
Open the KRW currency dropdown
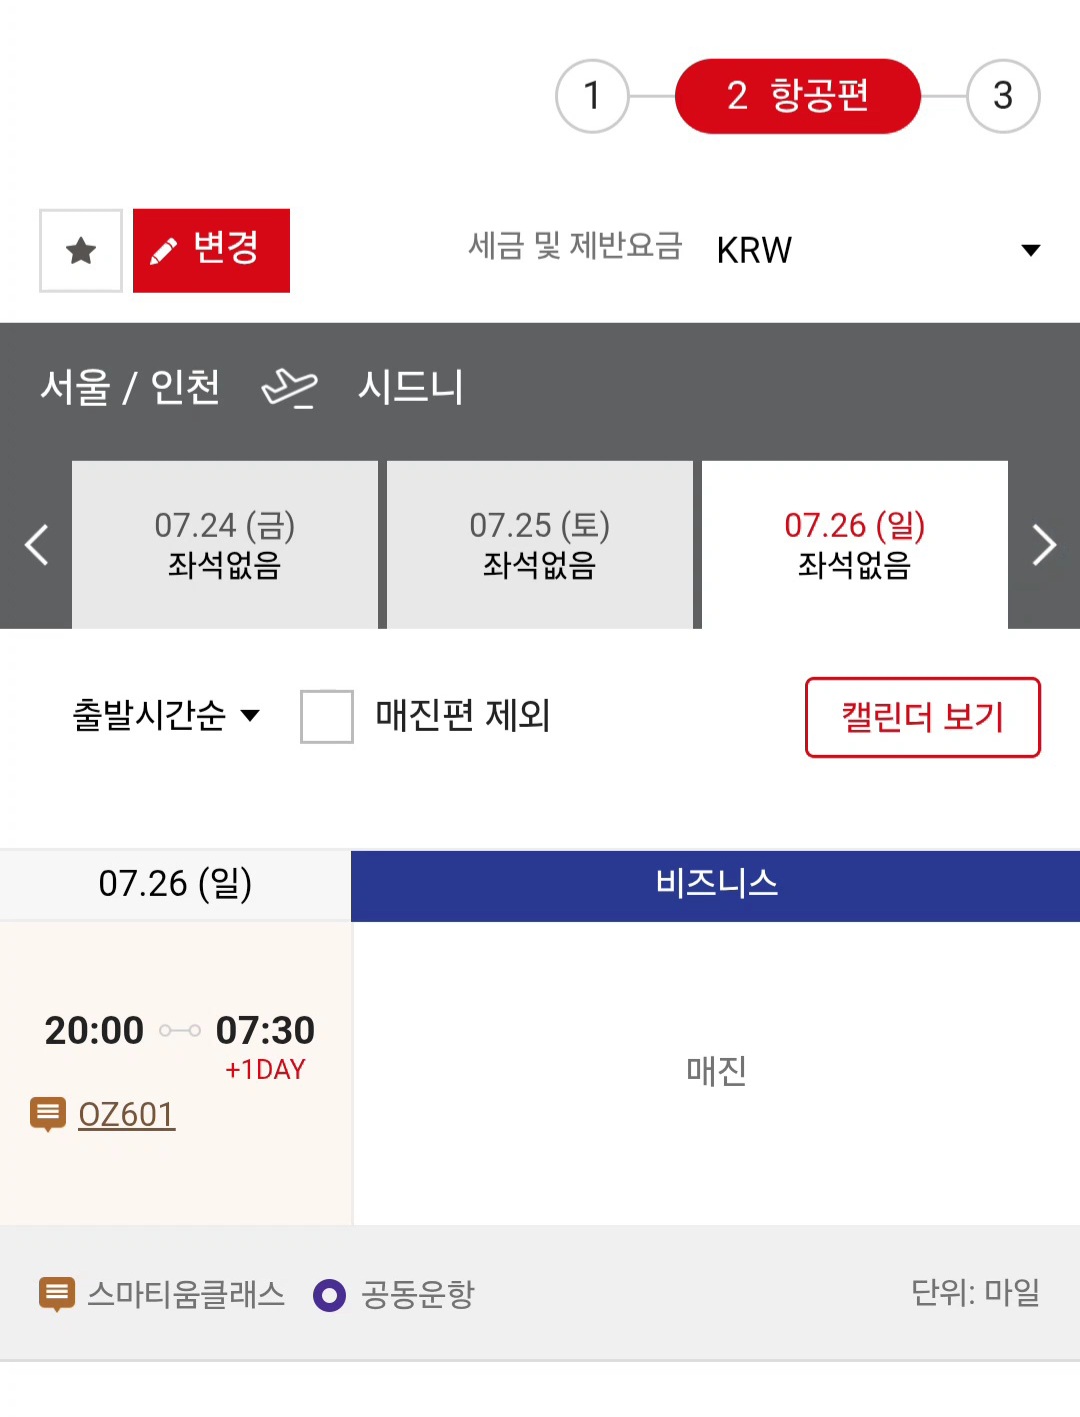pyautogui.click(x=879, y=250)
